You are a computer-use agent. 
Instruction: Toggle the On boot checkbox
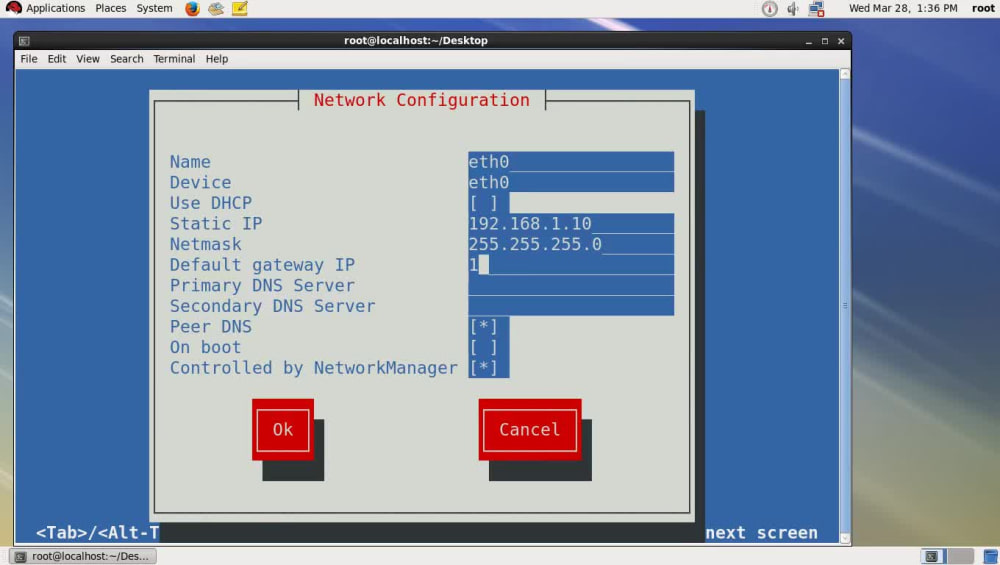(483, 347)
